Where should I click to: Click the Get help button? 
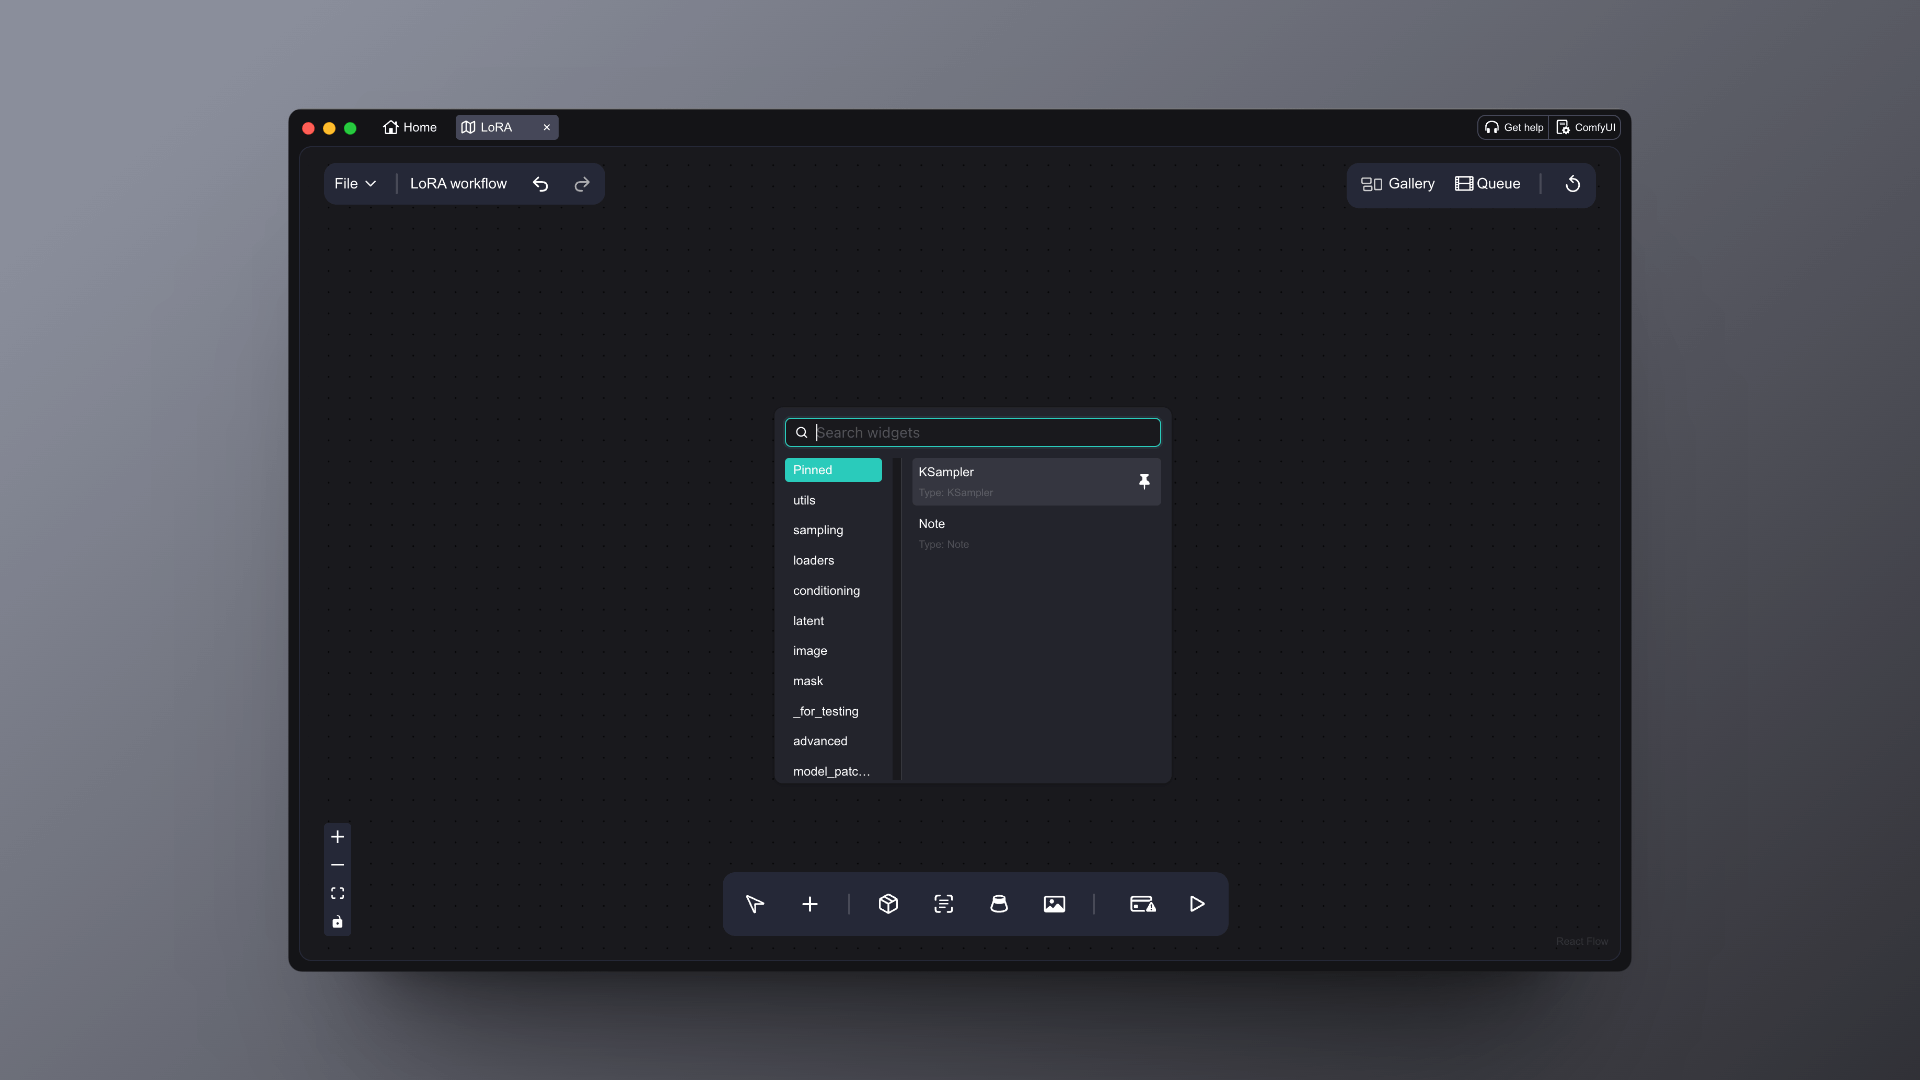tap(1514, 127)
